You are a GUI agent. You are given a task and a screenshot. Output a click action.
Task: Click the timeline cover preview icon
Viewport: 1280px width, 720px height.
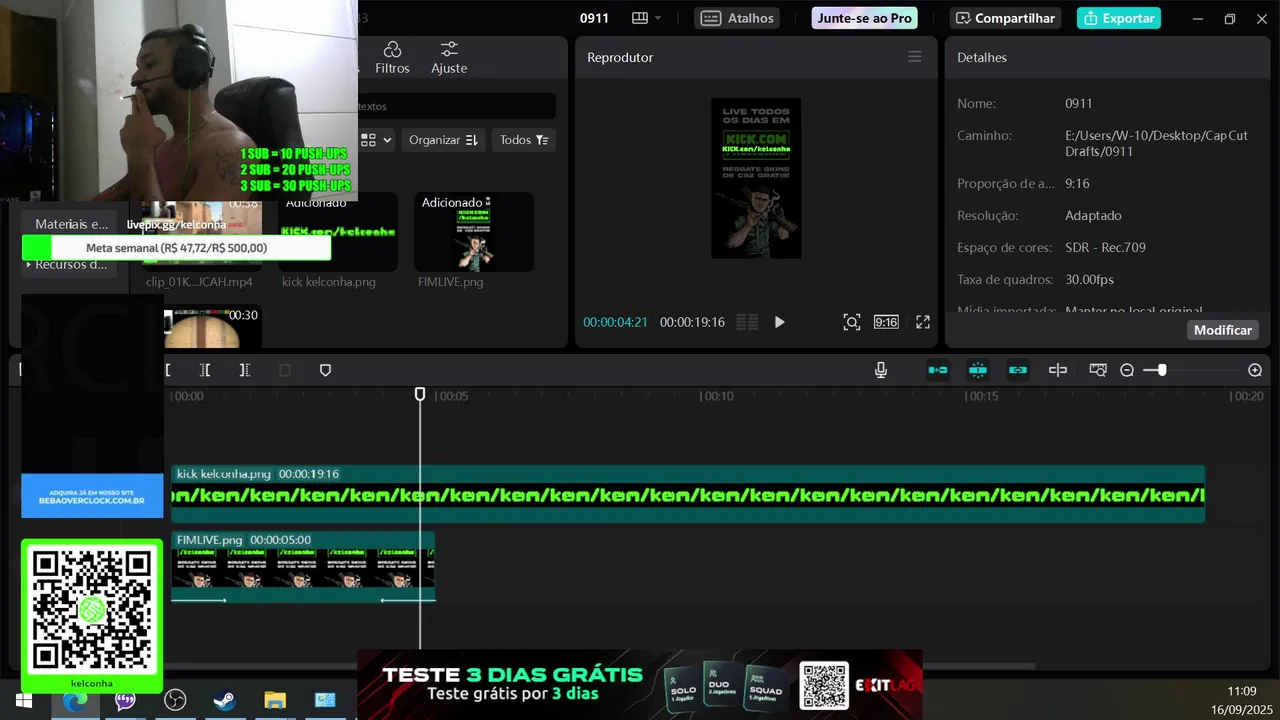click(x=1098, y=370)
